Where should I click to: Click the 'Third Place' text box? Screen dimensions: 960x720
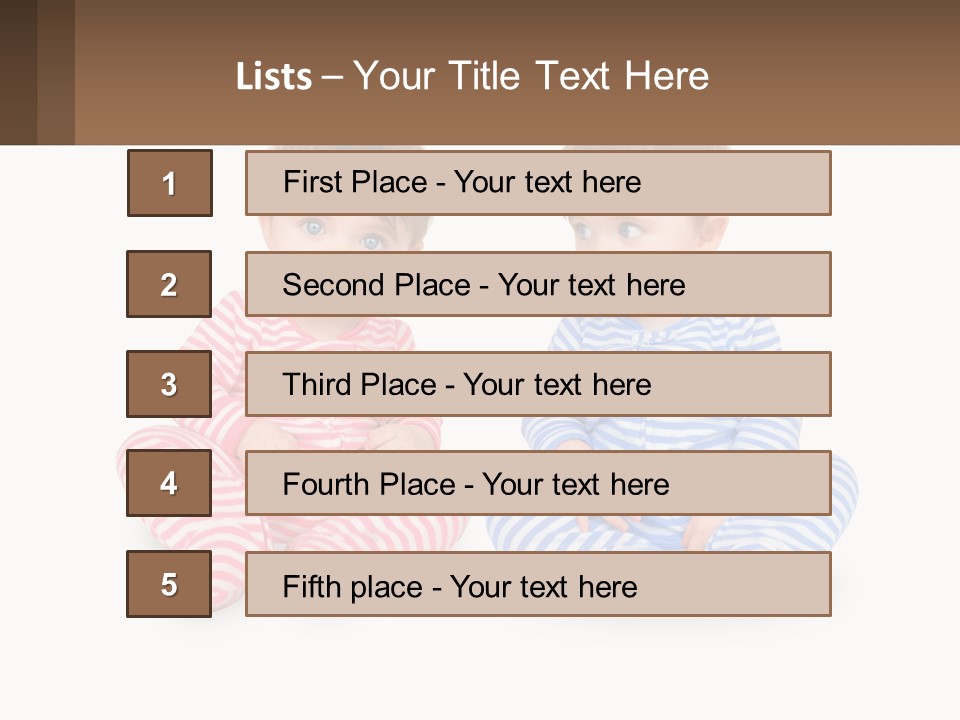click(x=538, y=384)
